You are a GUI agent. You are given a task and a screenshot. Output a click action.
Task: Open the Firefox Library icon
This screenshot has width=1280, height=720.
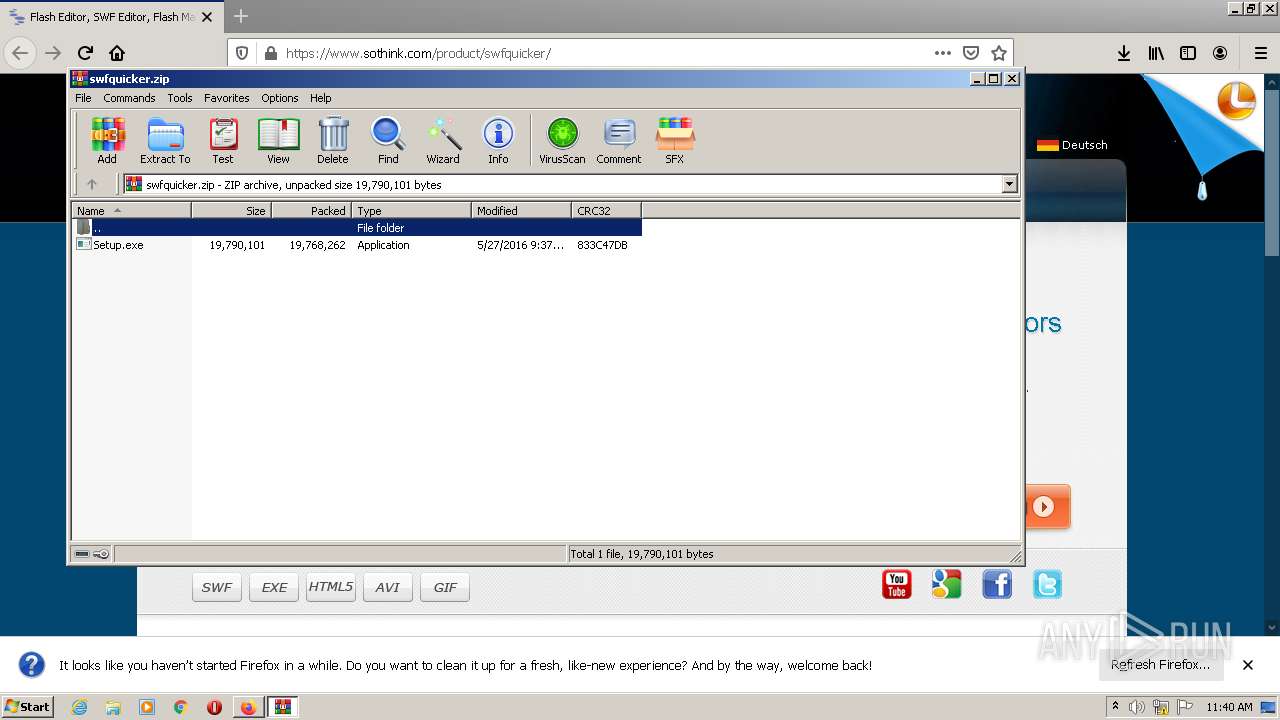click(1156, 53)
